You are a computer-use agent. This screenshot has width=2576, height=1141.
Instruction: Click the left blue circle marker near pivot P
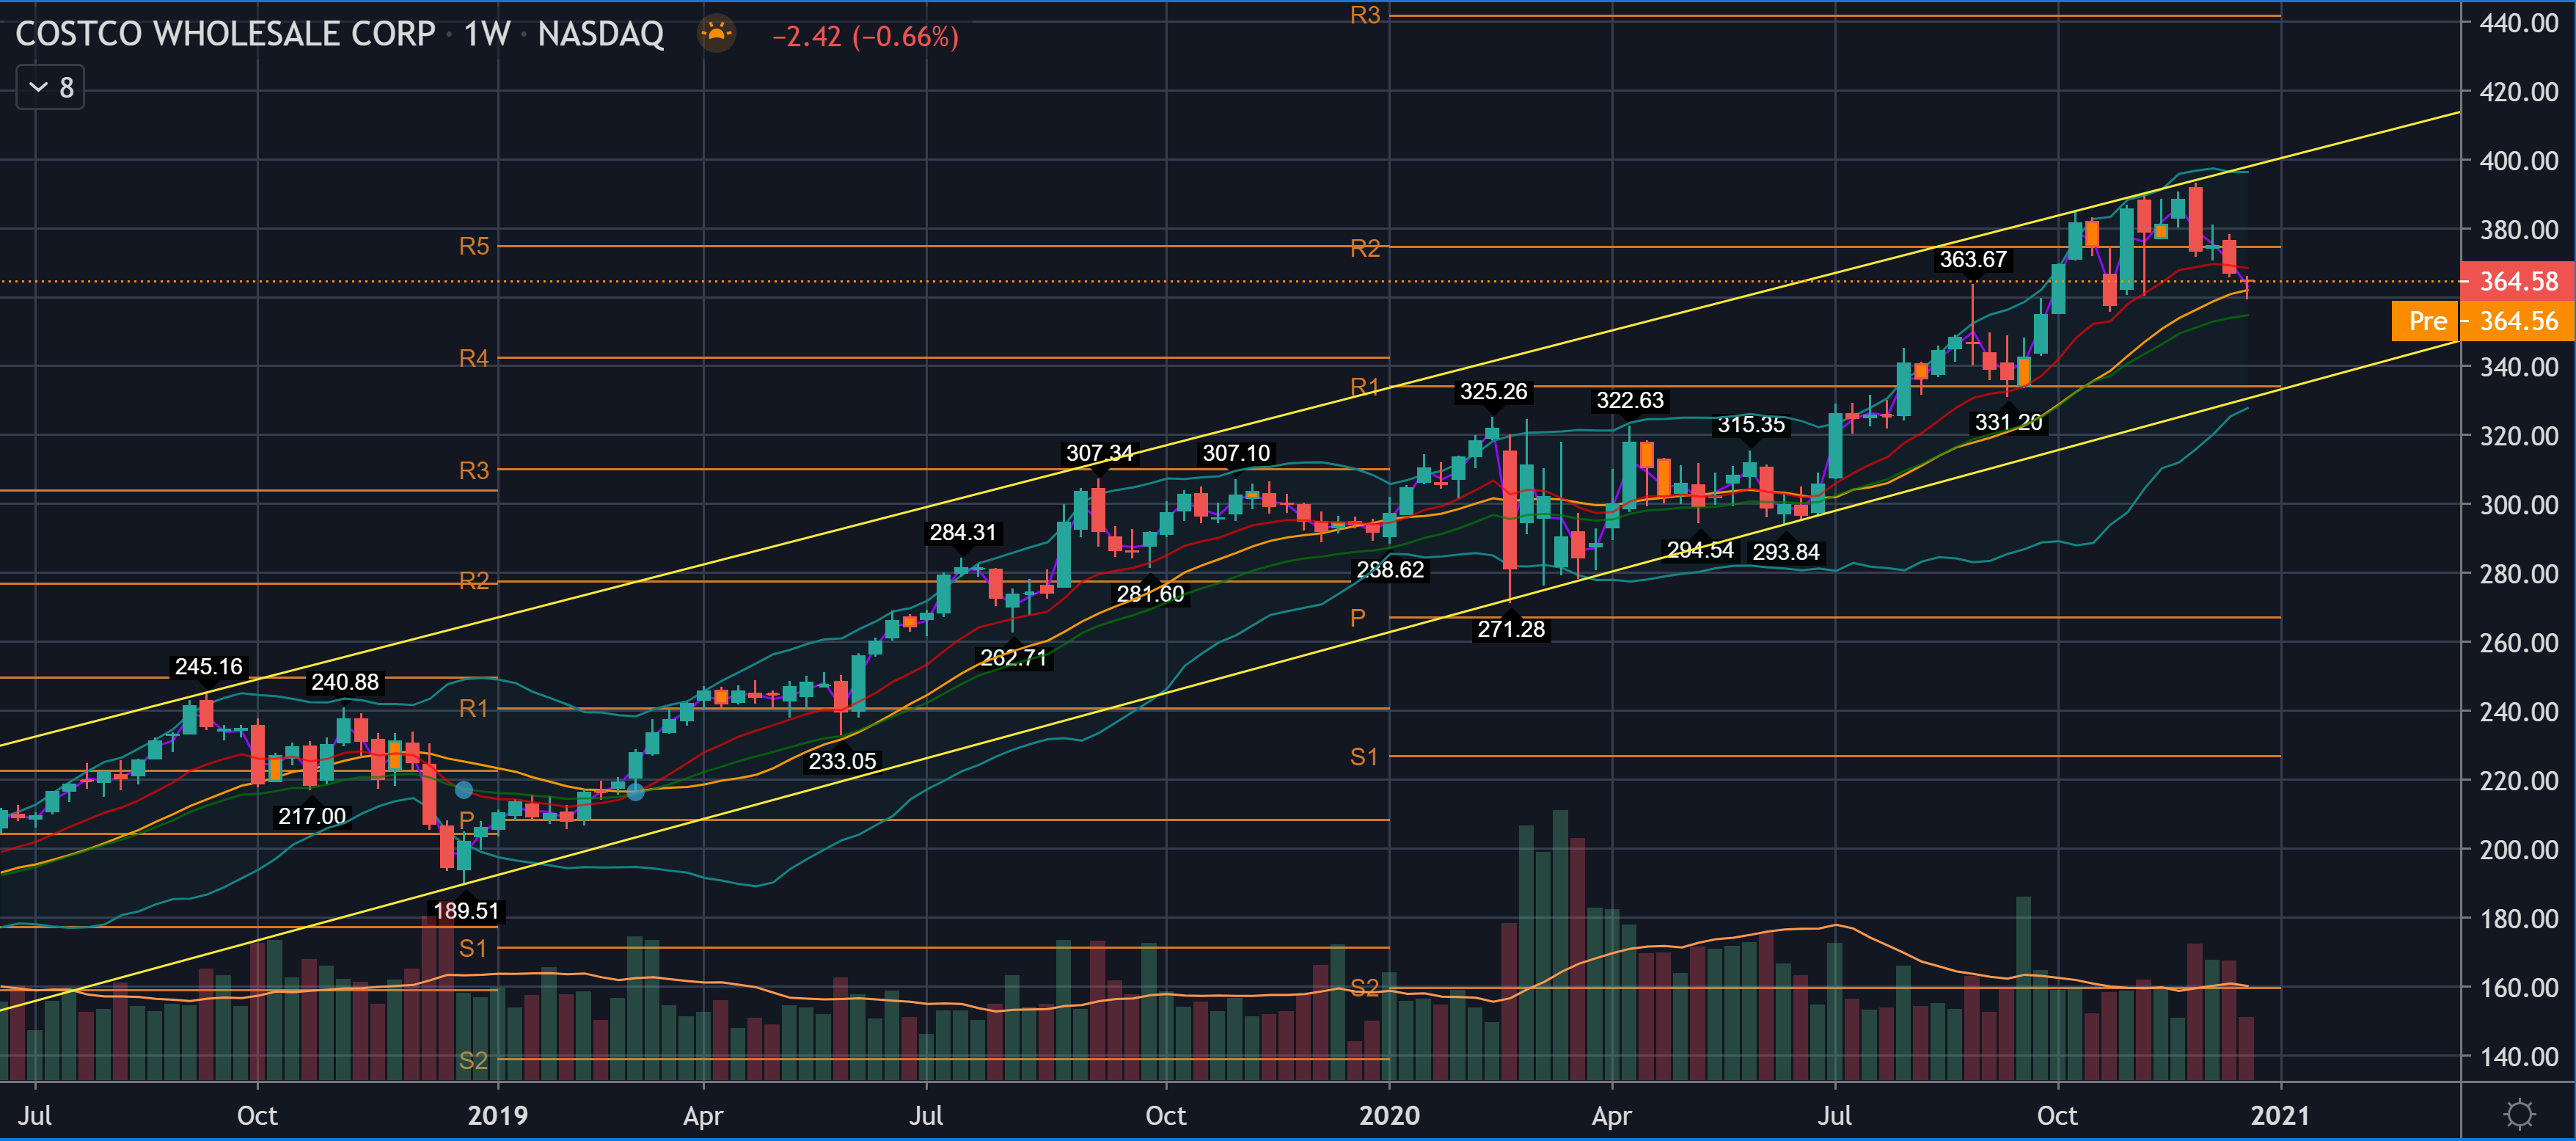[464, 790]
